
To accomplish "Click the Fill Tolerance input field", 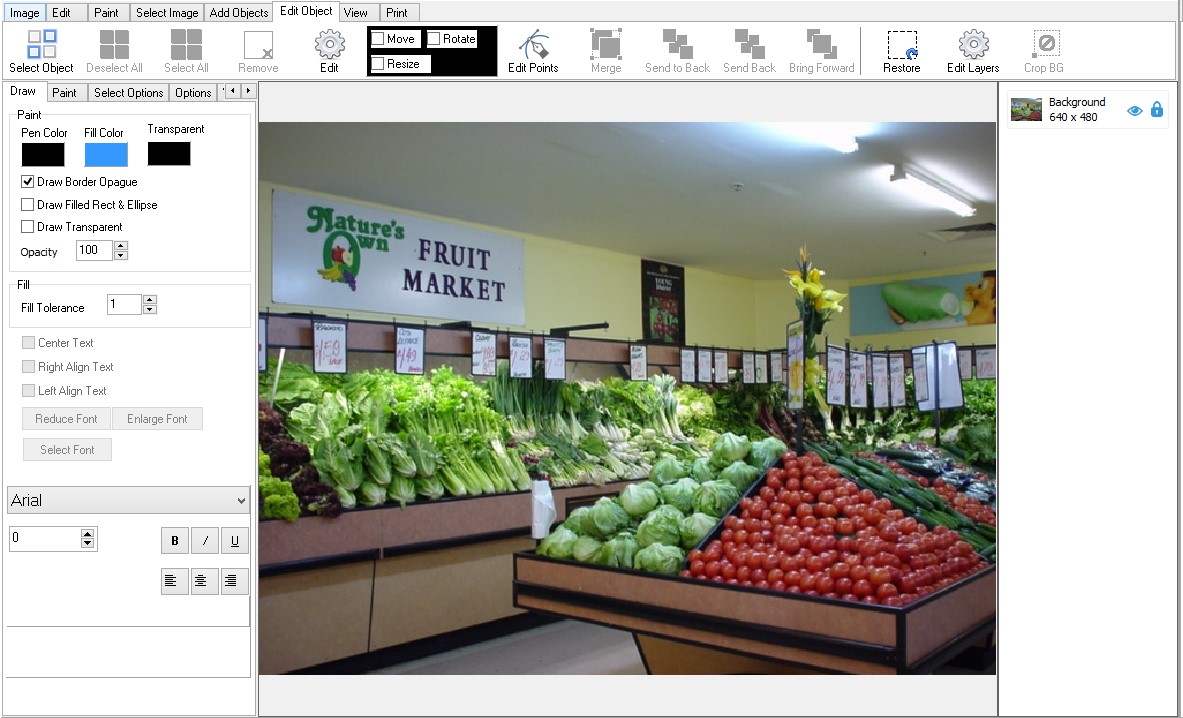I will coord(124,304).
